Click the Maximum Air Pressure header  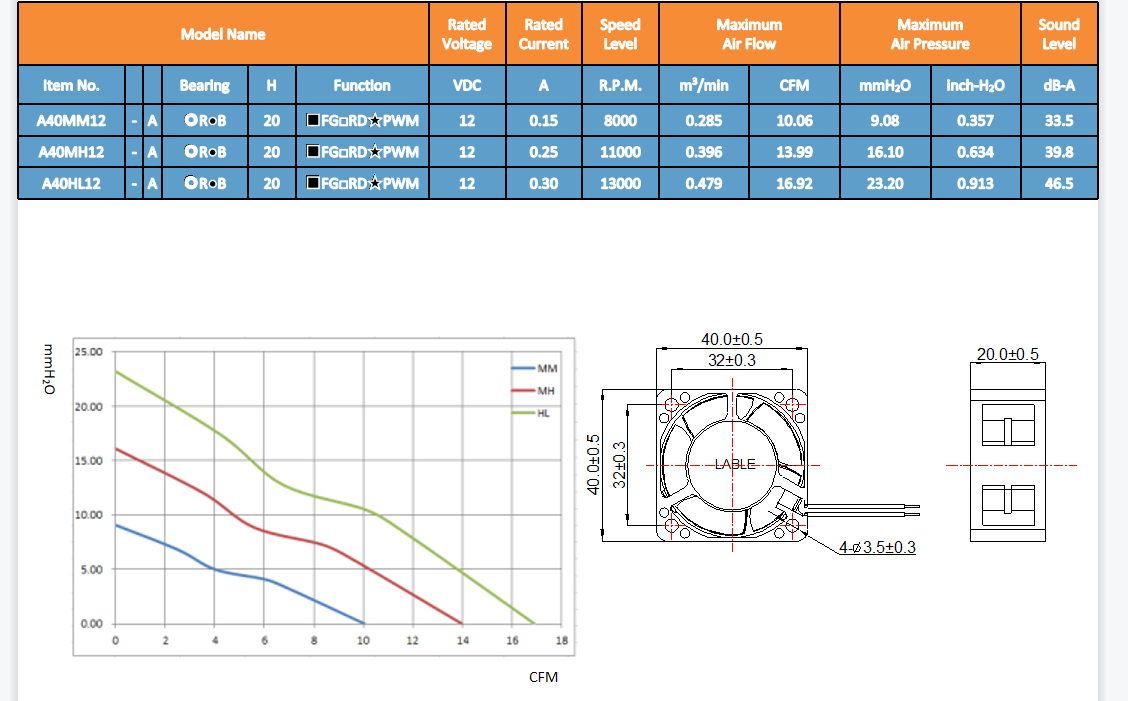(930, 34)
